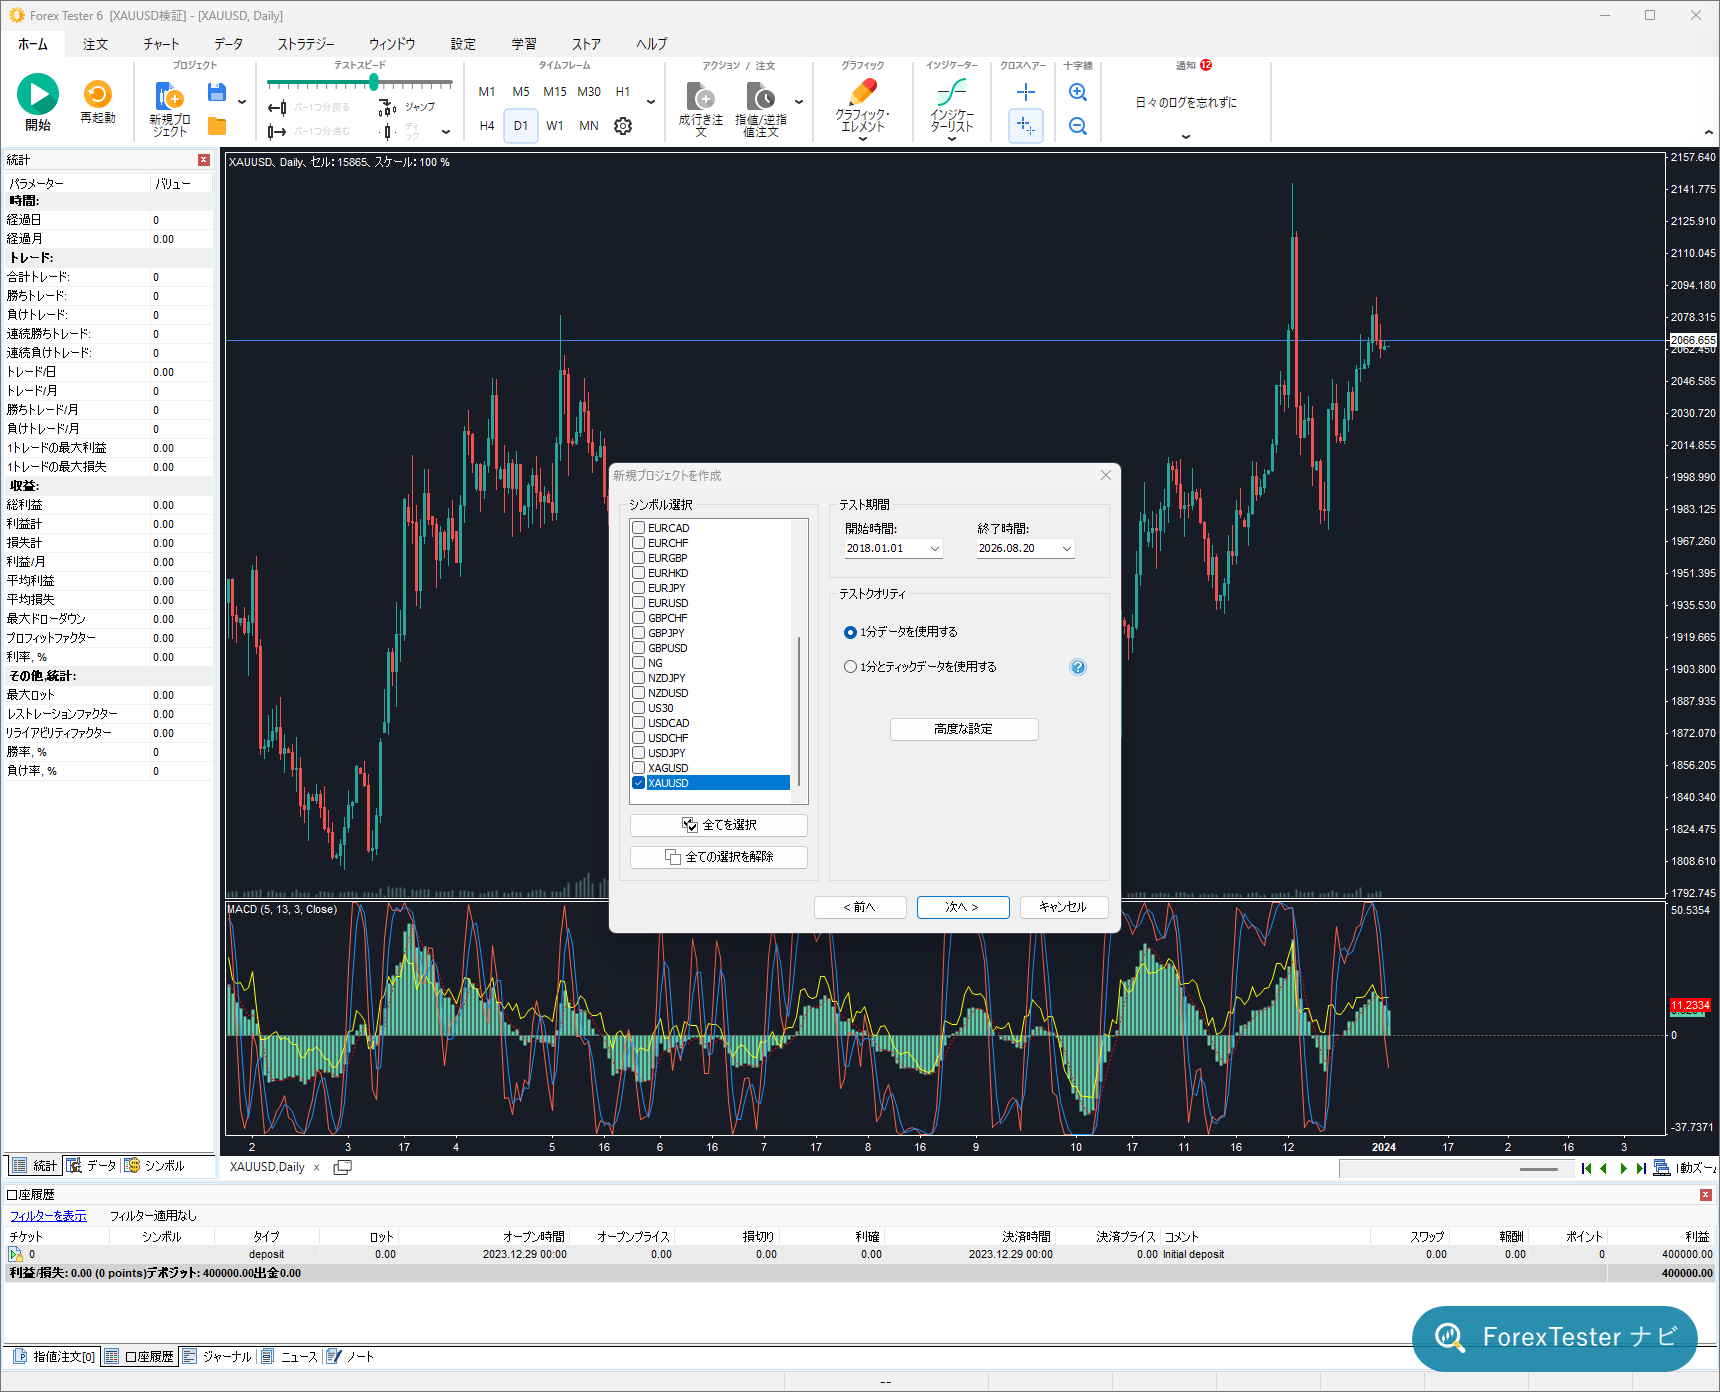
Task: Open the ストラテジー menu
Action: pos(306,44)
